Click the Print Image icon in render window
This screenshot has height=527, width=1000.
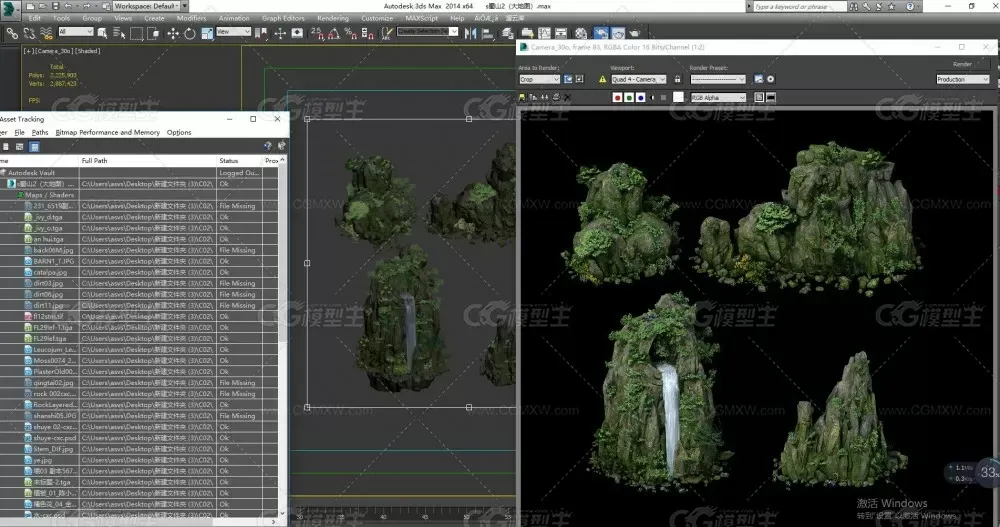[556, 98]
